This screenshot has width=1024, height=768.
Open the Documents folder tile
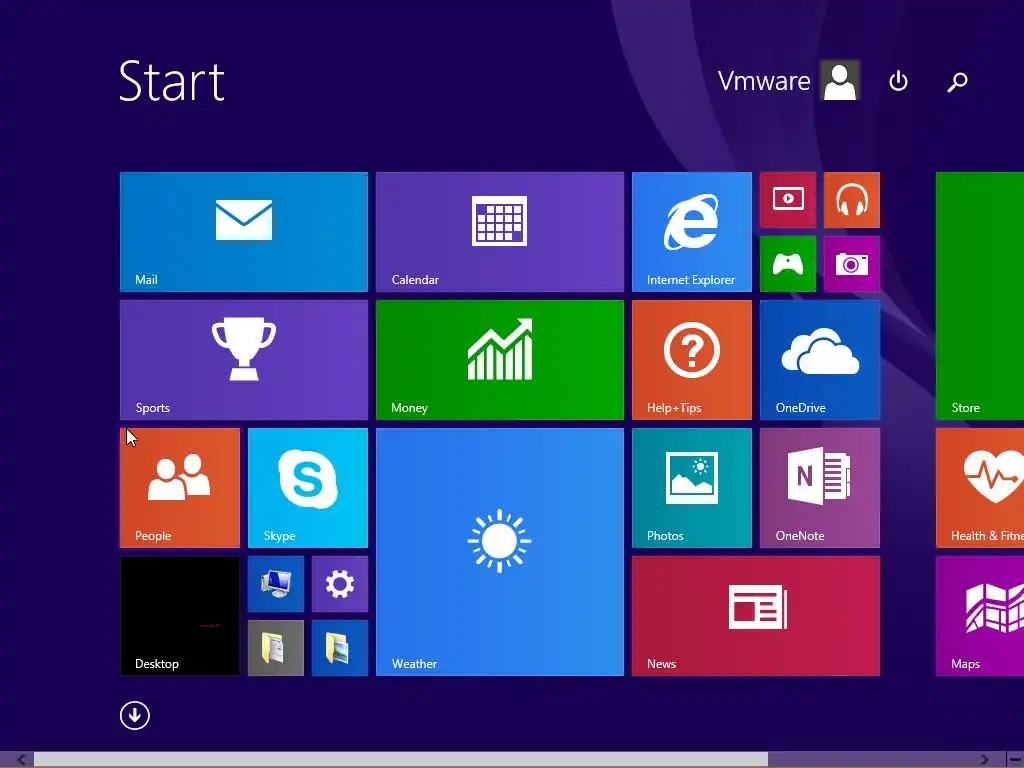pyautogui.click(x=276, y=648)
